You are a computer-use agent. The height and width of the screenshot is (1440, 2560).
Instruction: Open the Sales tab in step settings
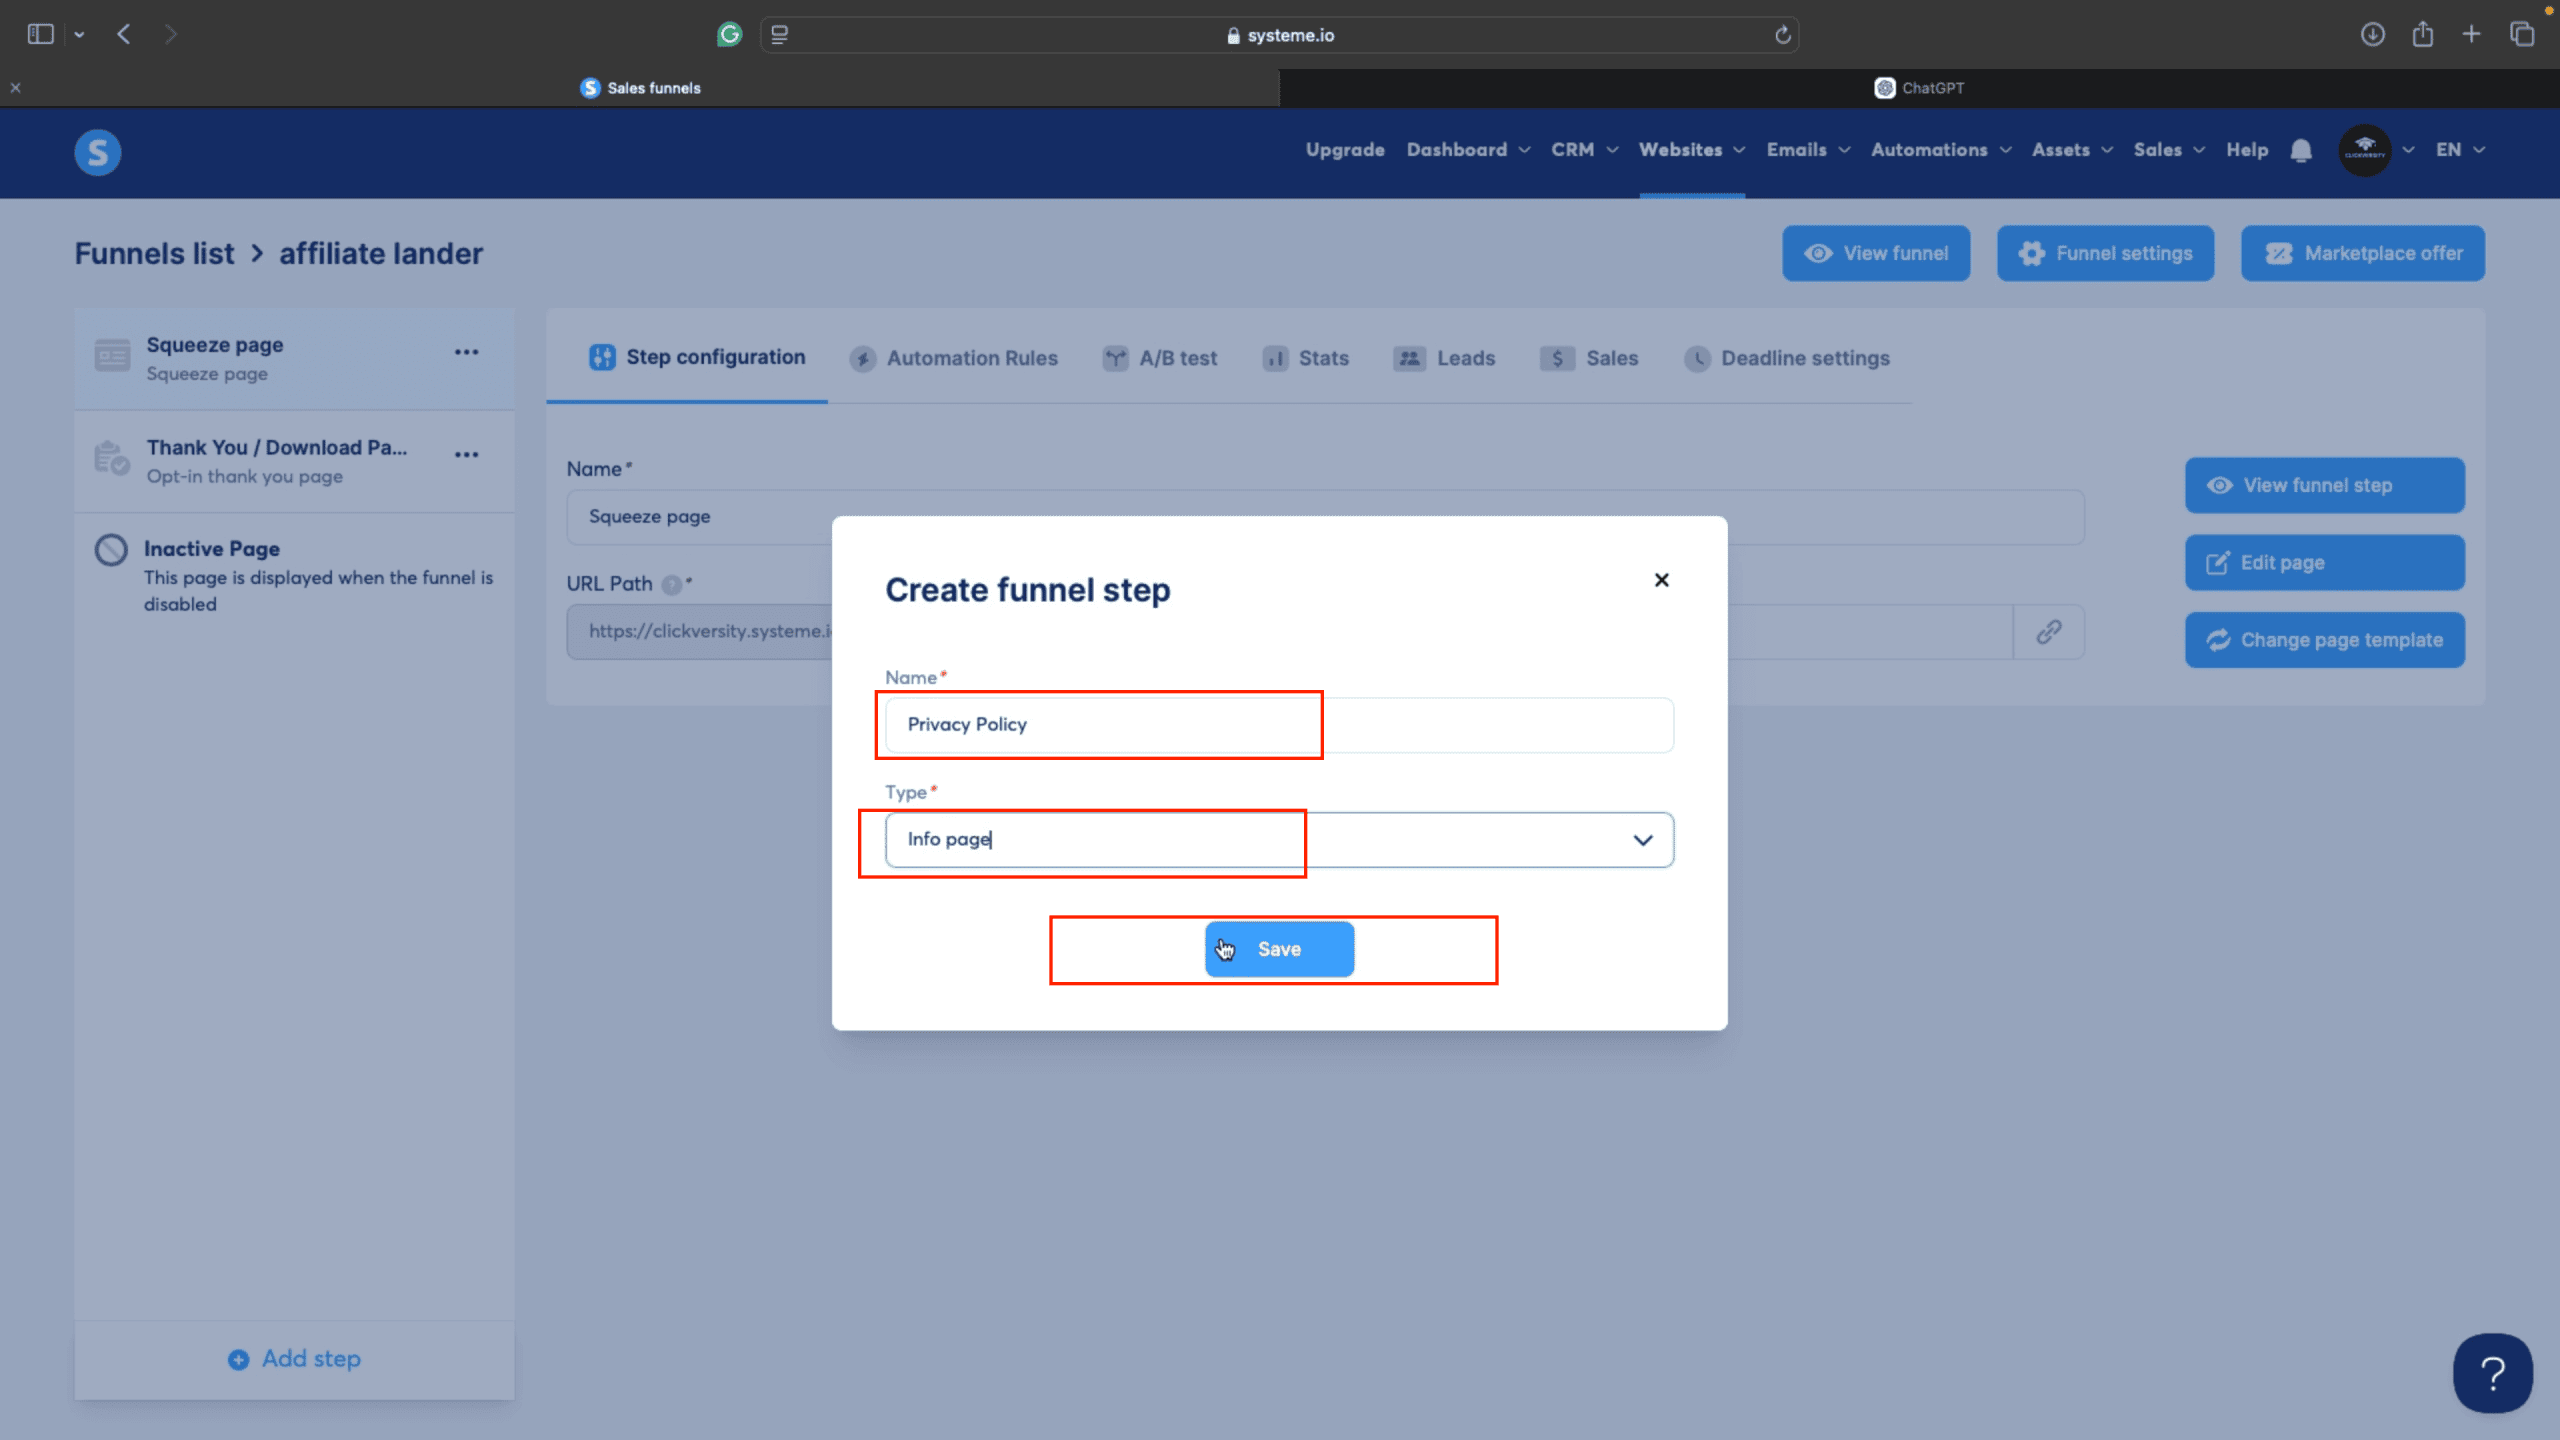click(1589, 358)
